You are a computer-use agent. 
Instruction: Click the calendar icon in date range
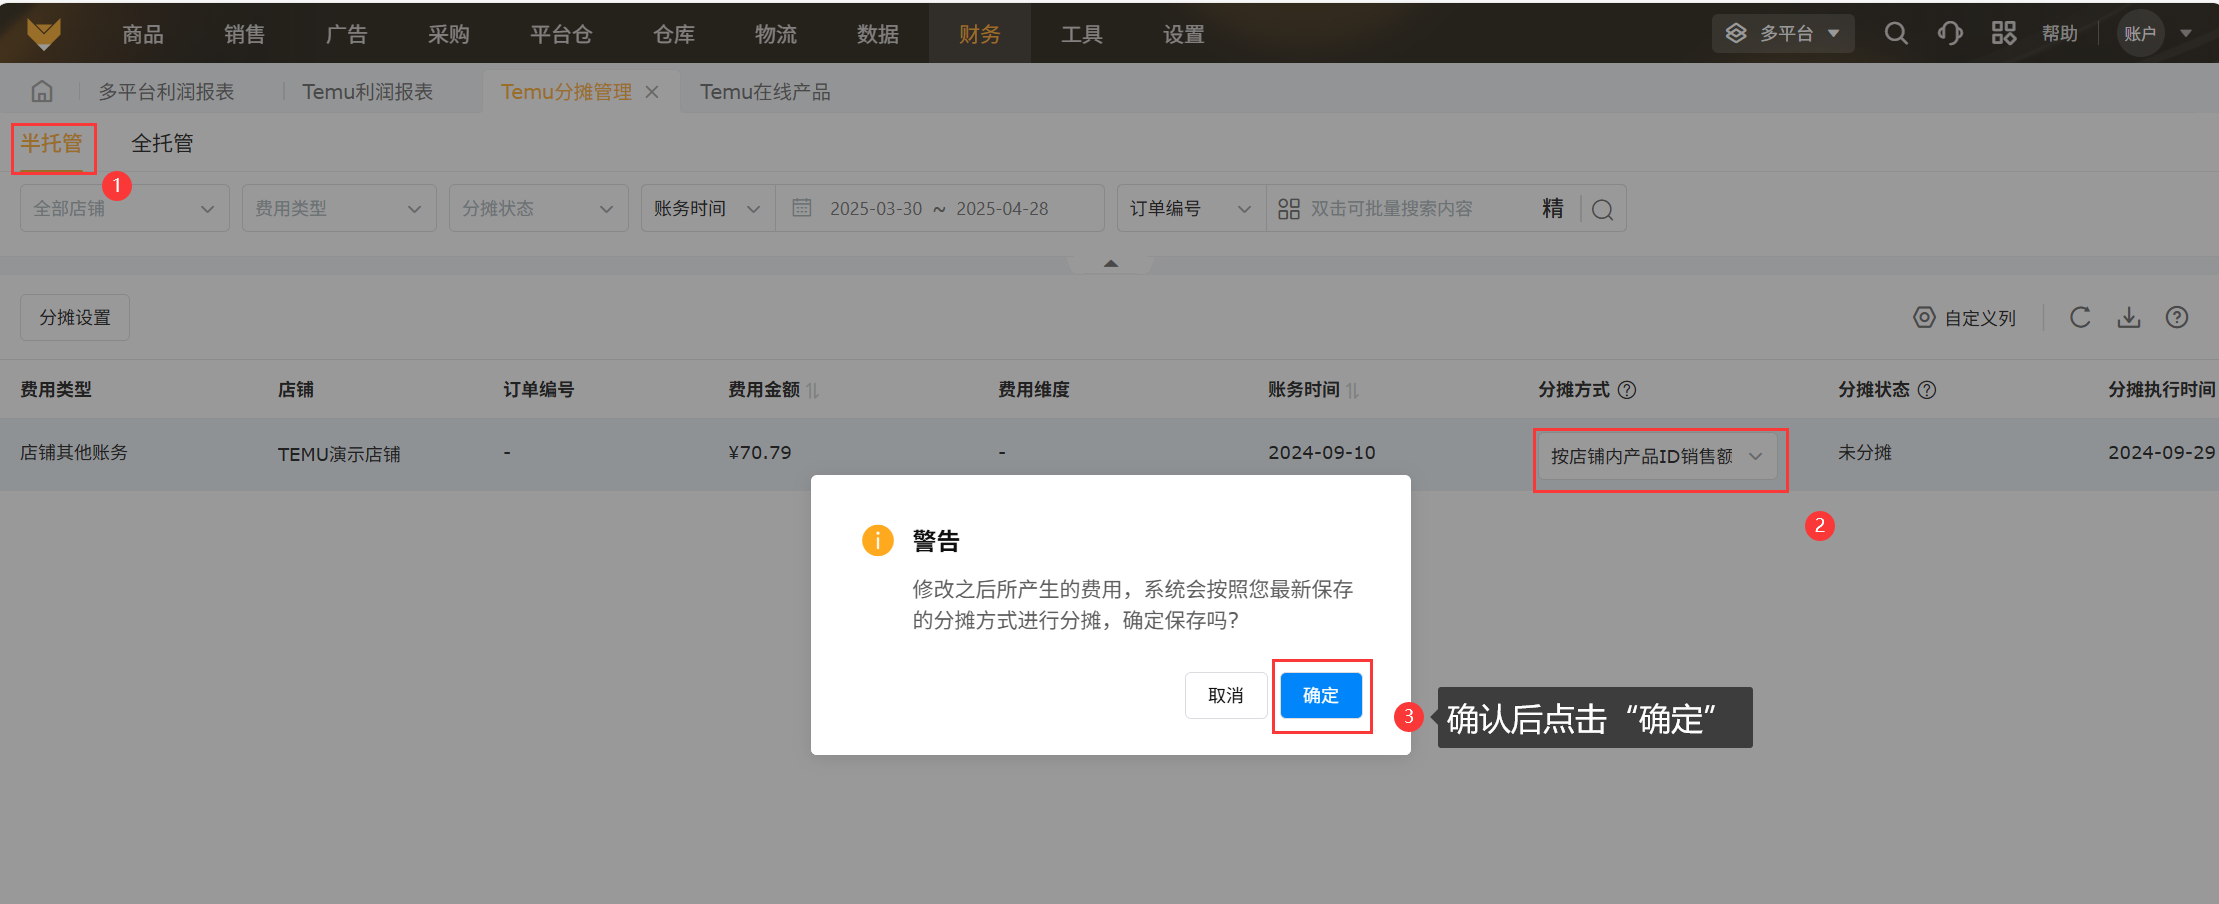(802, 208)
